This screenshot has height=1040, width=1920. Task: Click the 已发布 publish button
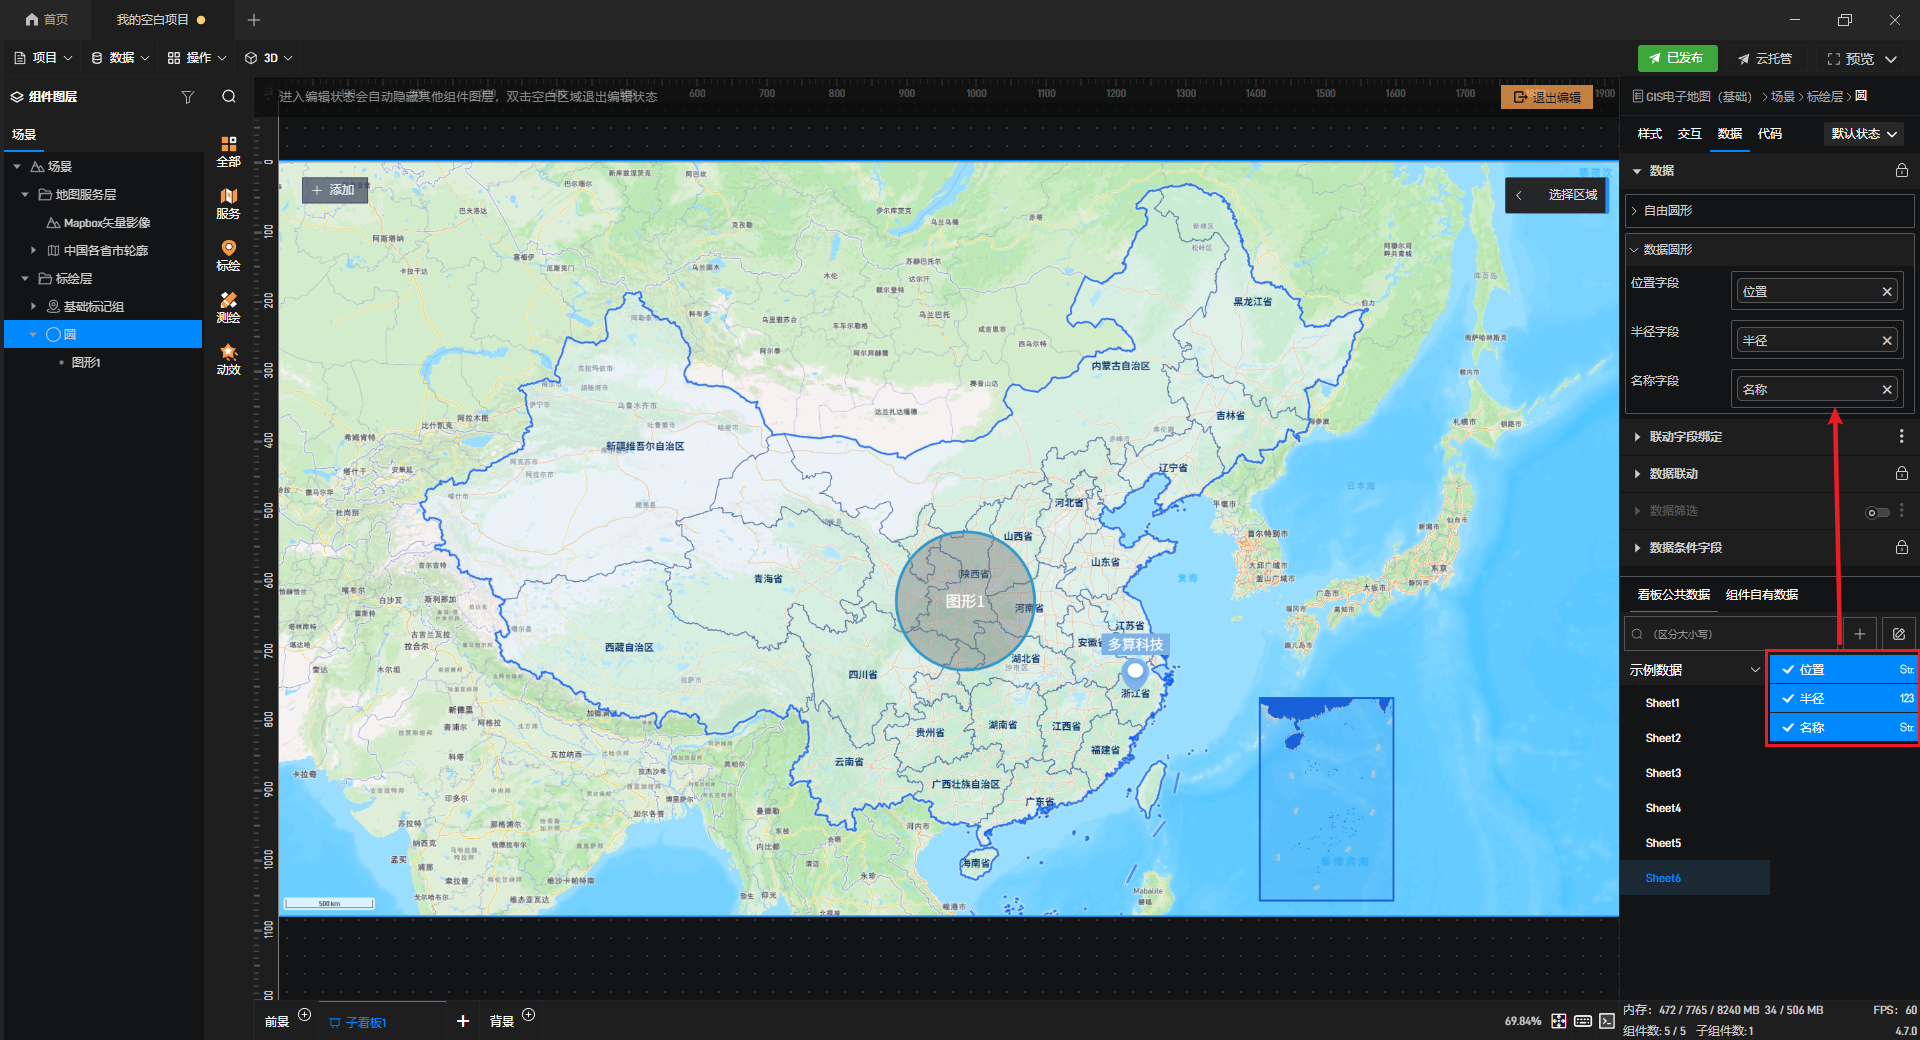(x=1676, y=59)
